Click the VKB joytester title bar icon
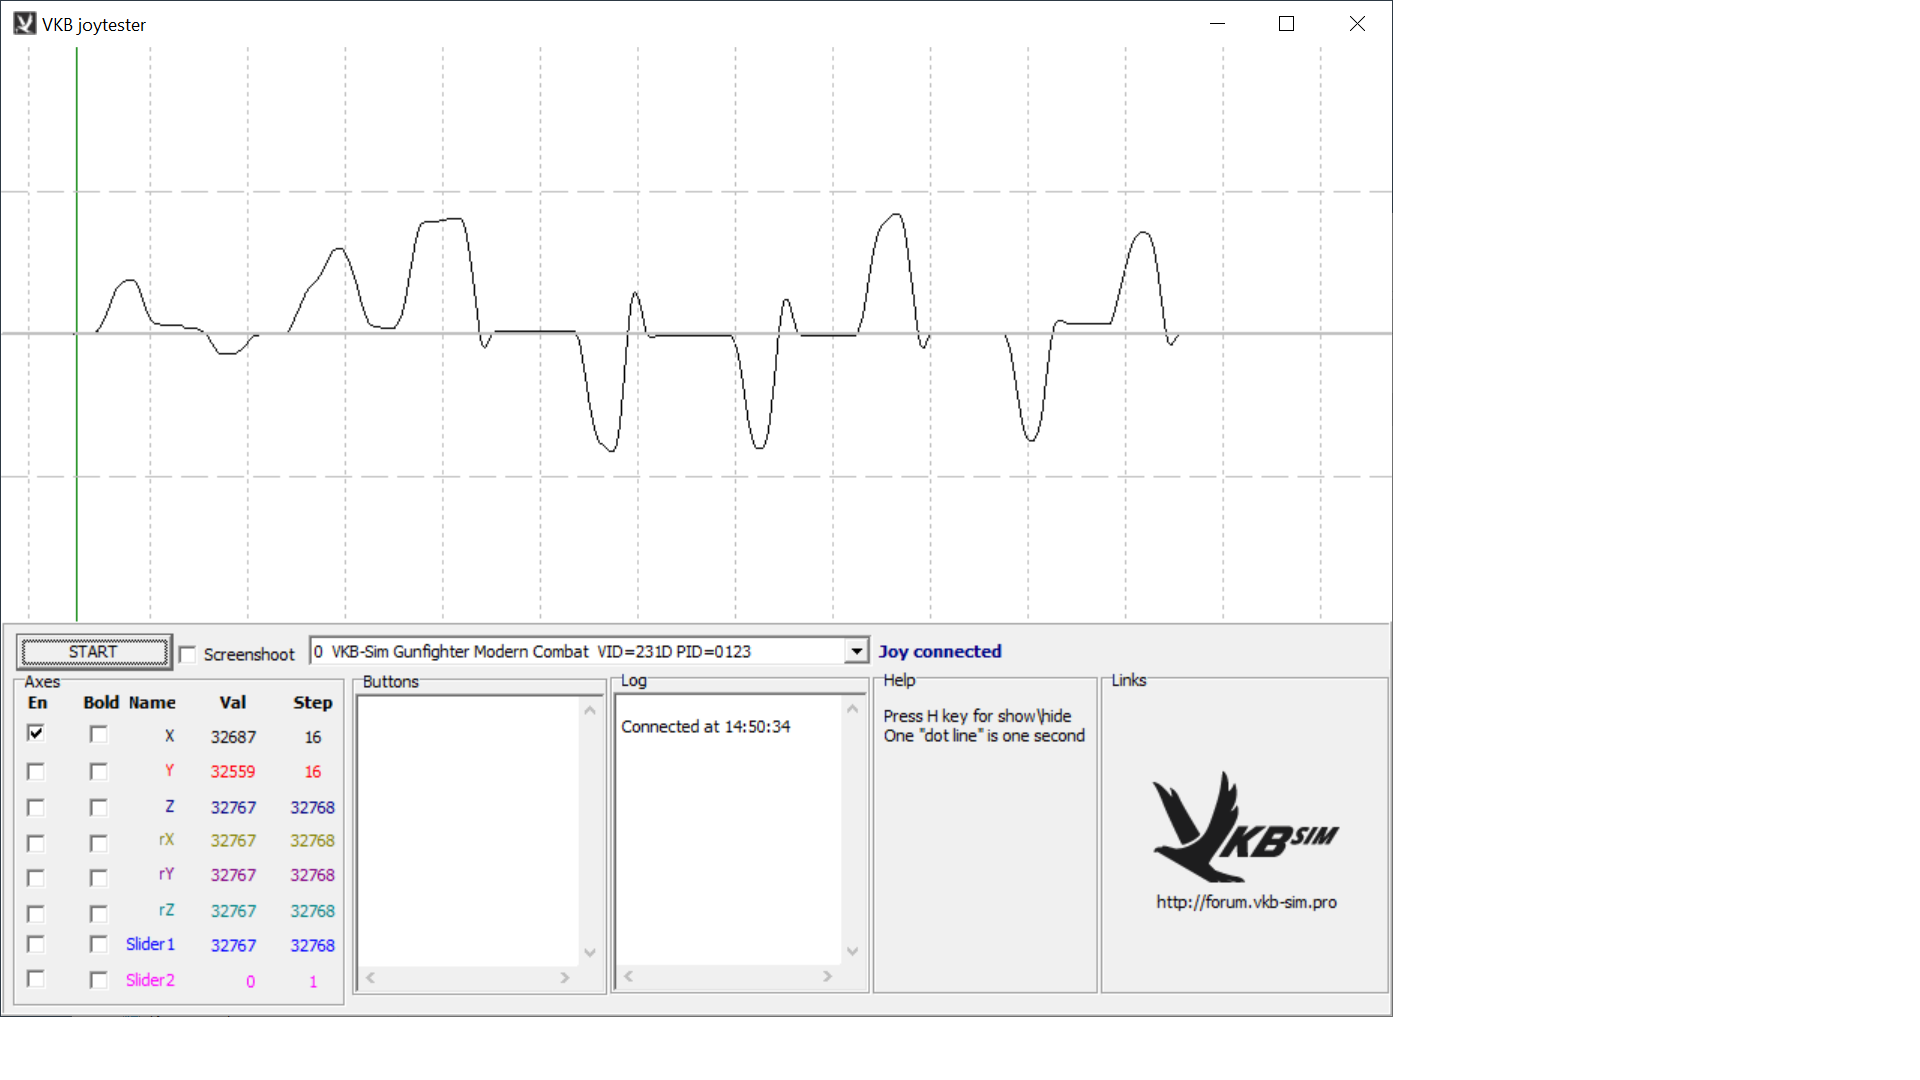1920x1080 pixels. tap(25, 24)
